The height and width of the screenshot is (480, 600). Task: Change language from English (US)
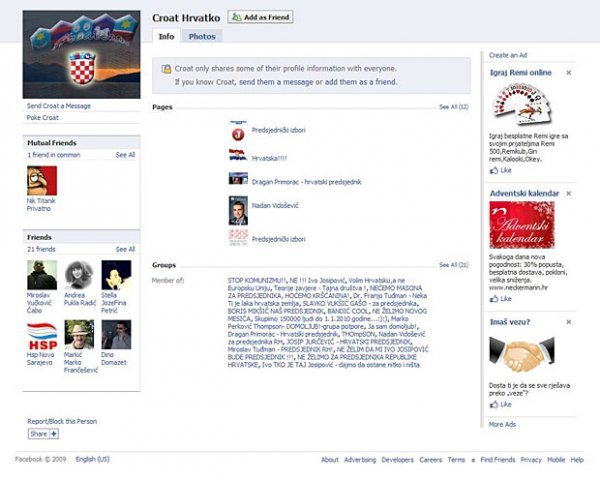pyautogui.click(x=93, y=459)
